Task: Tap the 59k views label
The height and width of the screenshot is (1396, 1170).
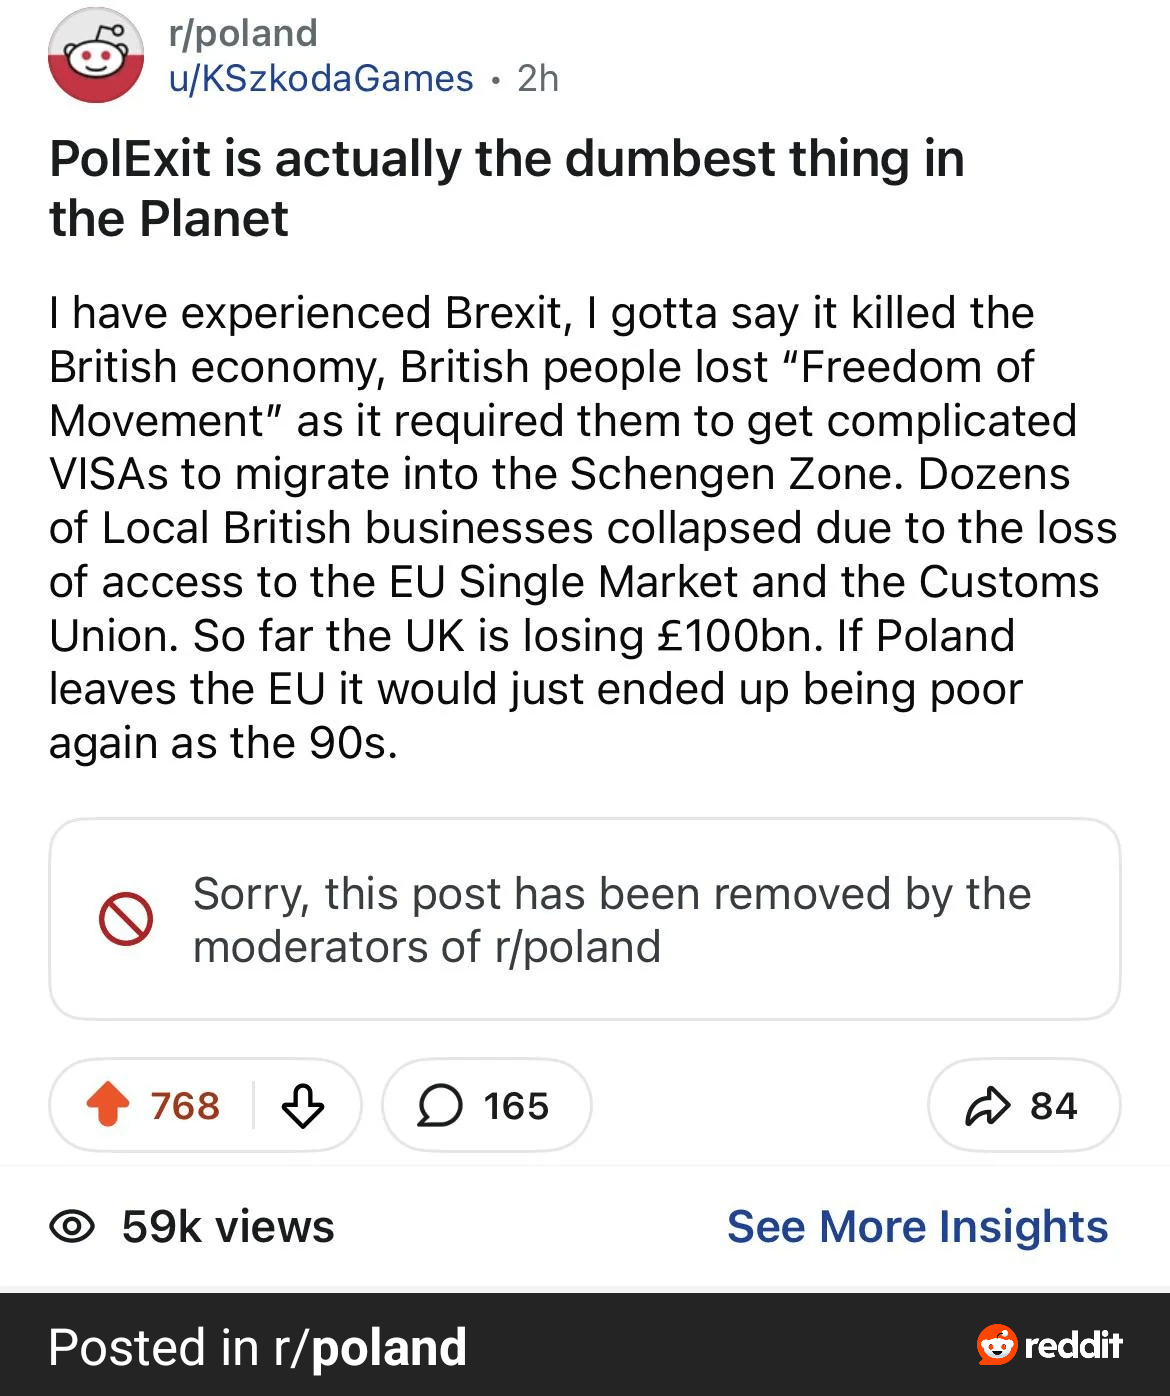Action: point(228,1226)
